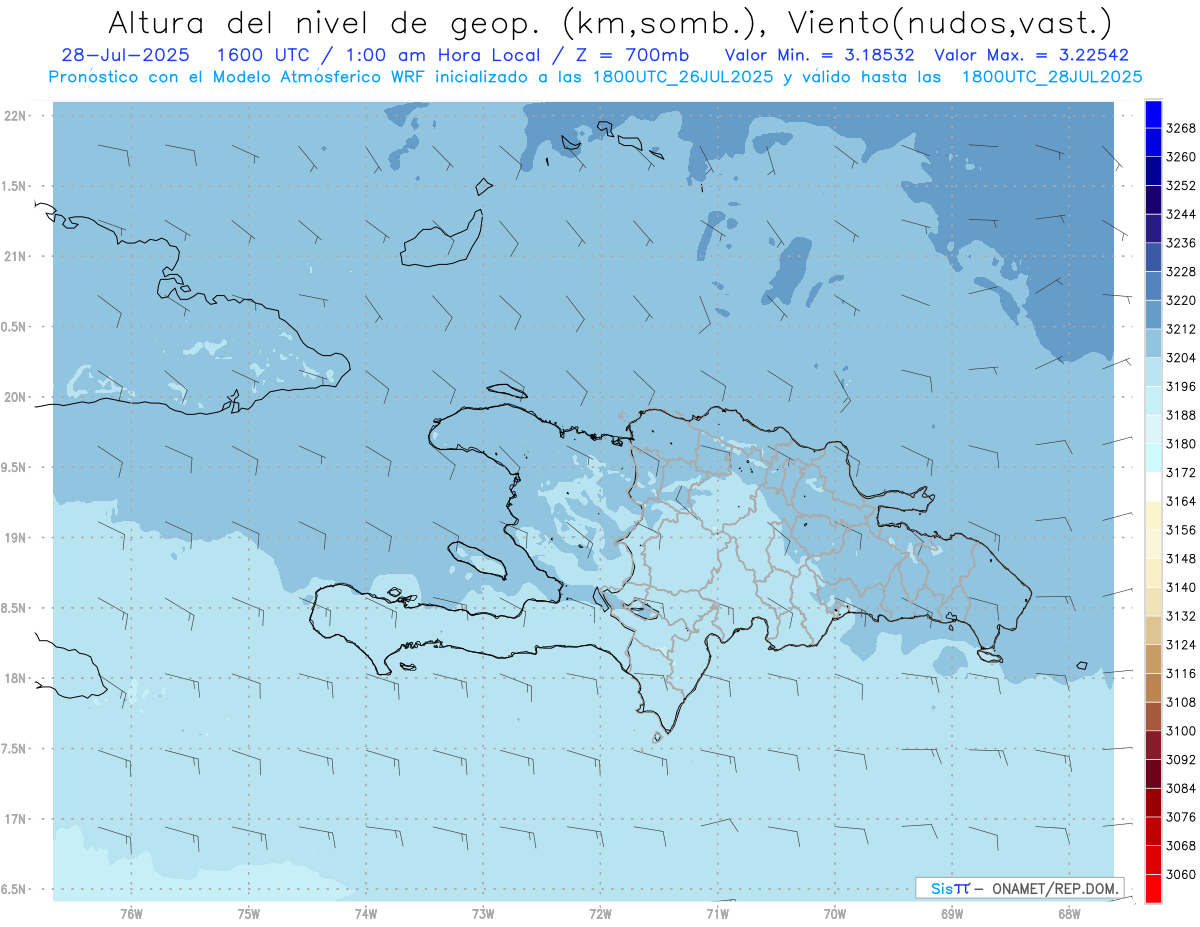Click the 20N latitude axis label
Viewport: 1200px width, 927px height.
click(x=16, y=397)
